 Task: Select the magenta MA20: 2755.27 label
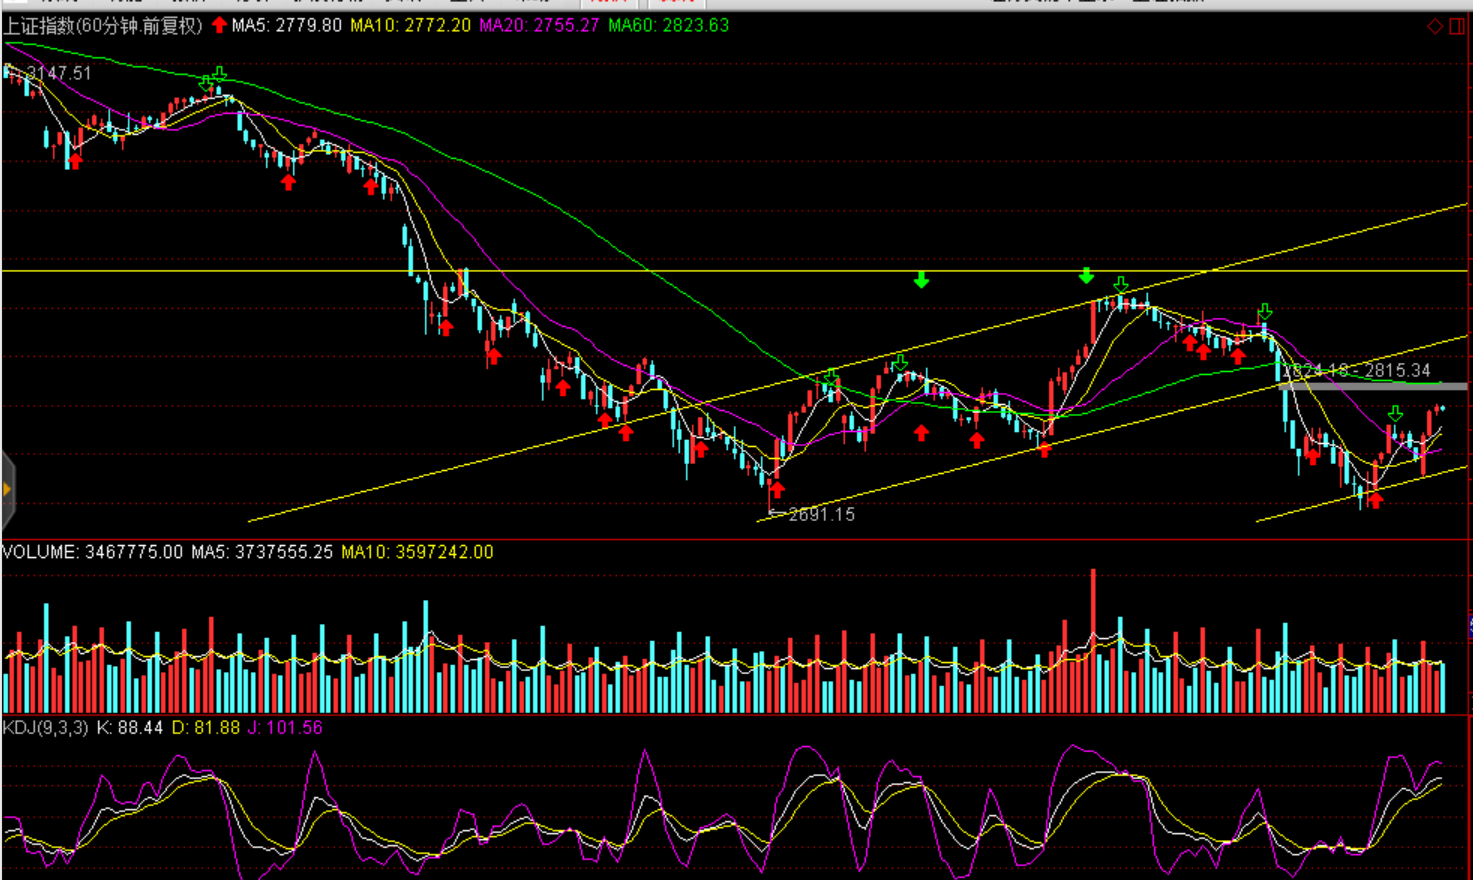[539, 26]
